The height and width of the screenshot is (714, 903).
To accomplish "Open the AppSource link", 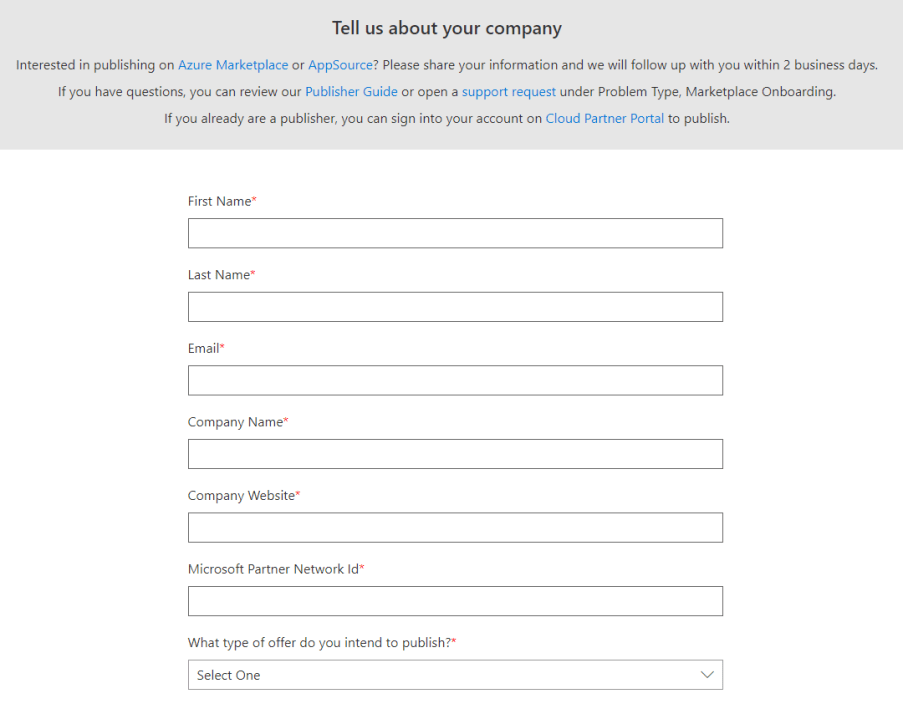I will (339, 64).
